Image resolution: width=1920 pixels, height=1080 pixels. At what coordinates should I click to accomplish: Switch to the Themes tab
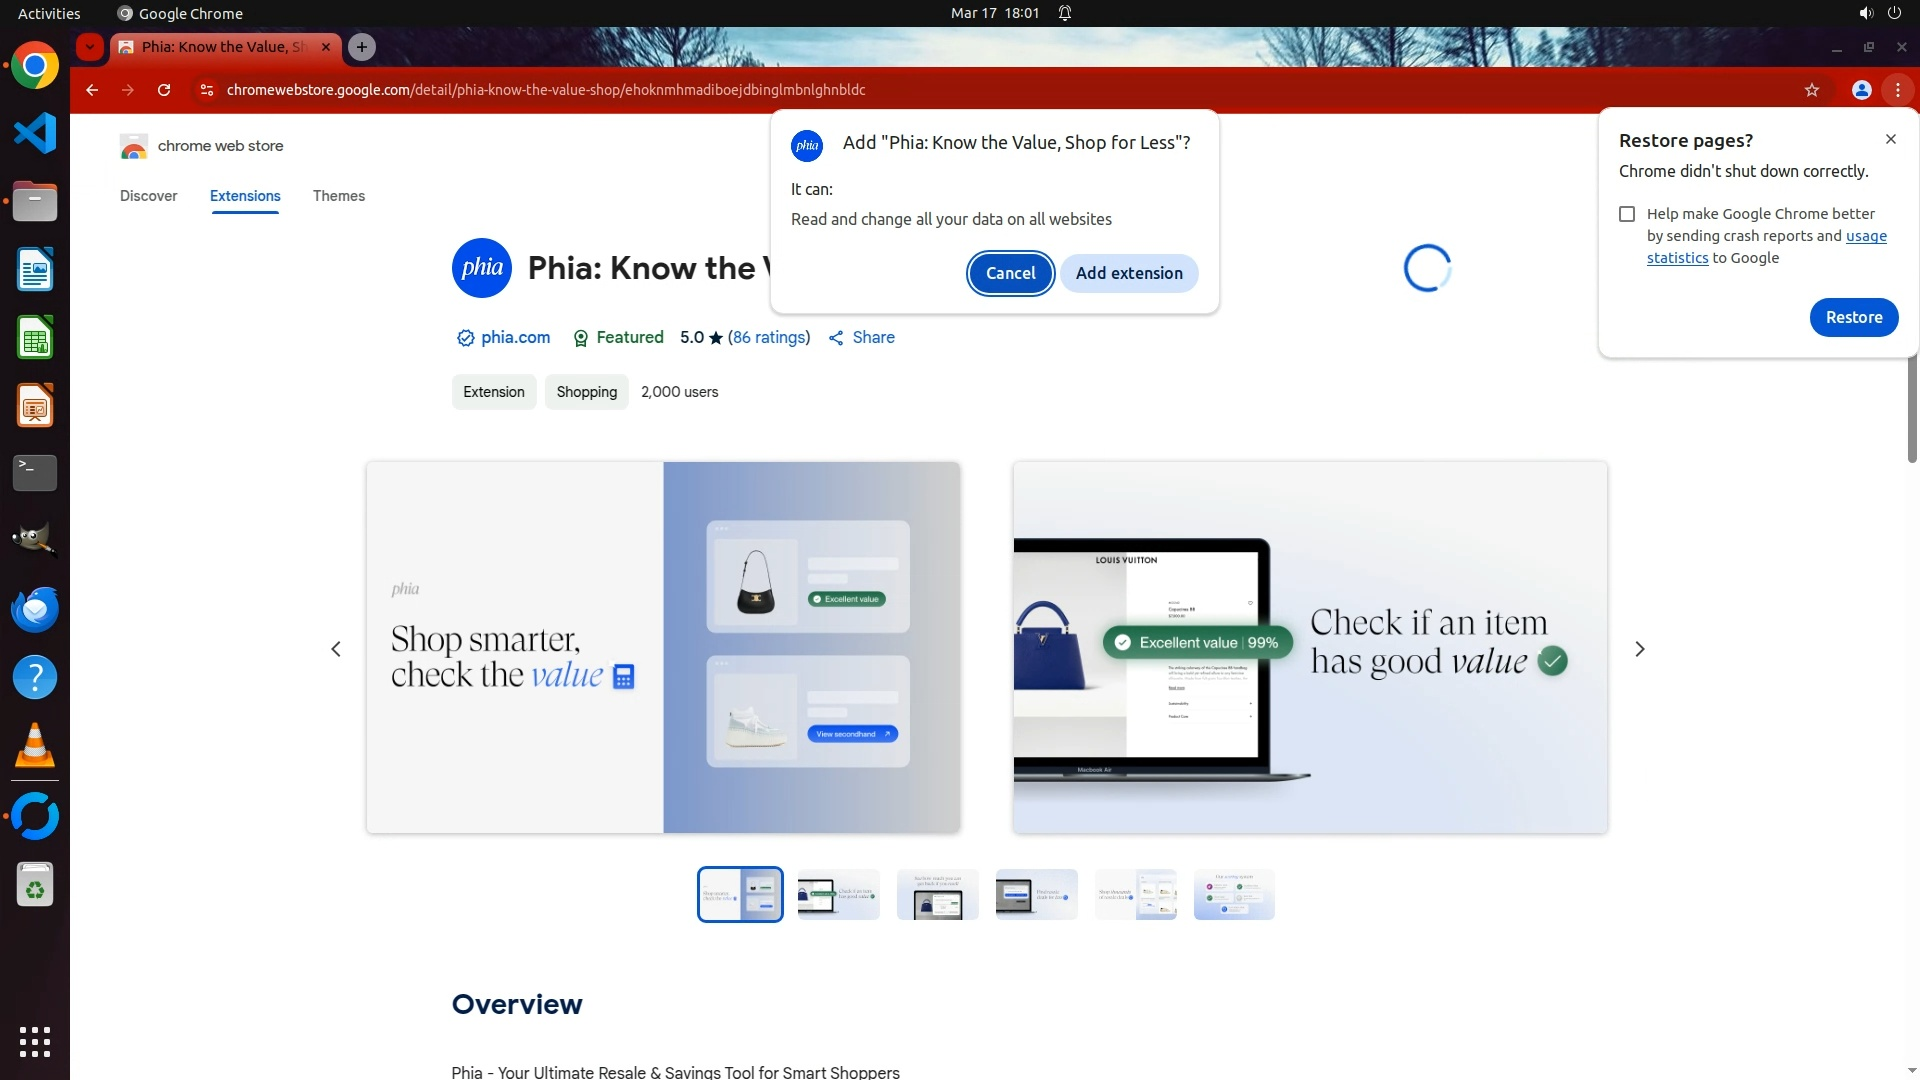[x=338, y=196]
